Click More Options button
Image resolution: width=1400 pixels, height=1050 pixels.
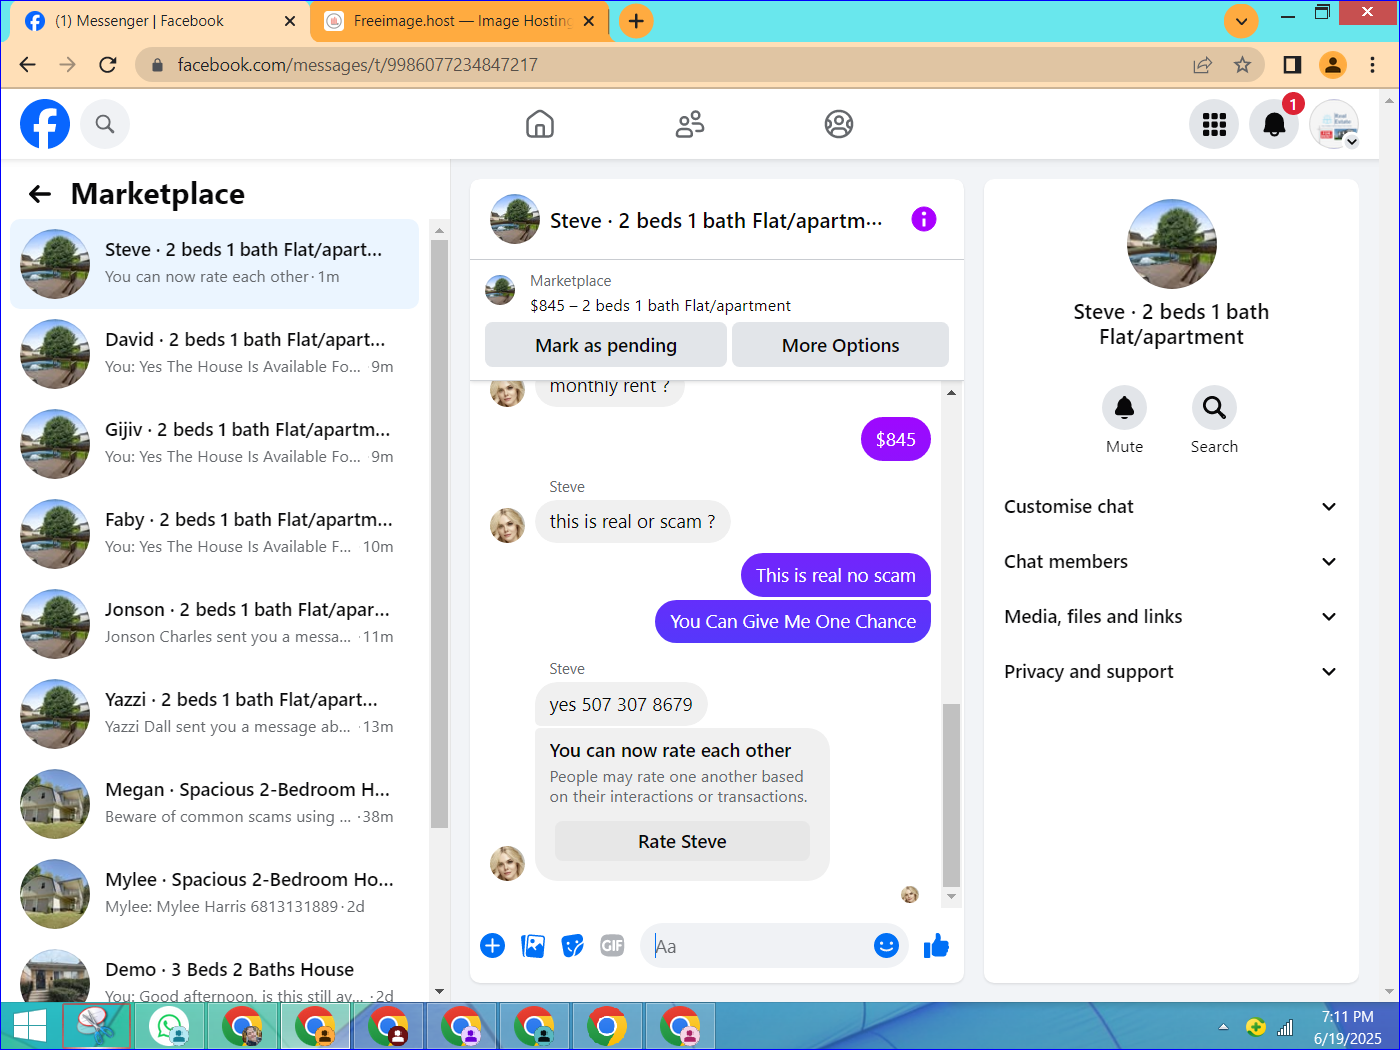point(840,345)
